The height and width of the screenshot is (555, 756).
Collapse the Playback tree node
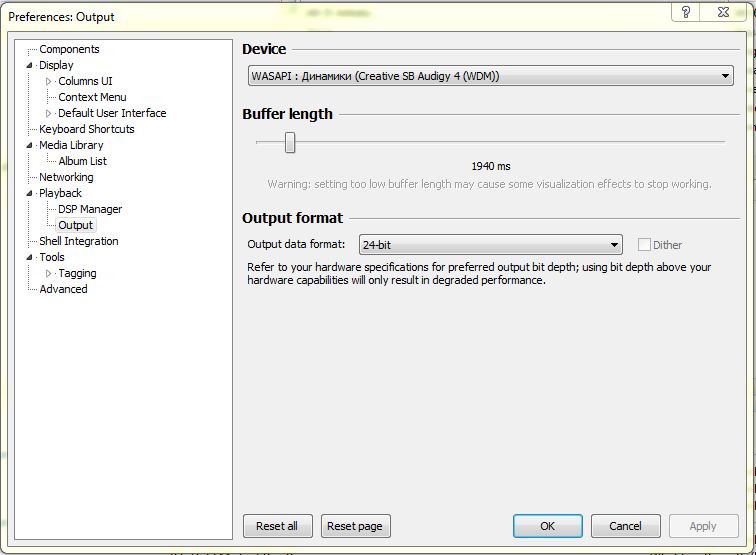pos(29,193)
